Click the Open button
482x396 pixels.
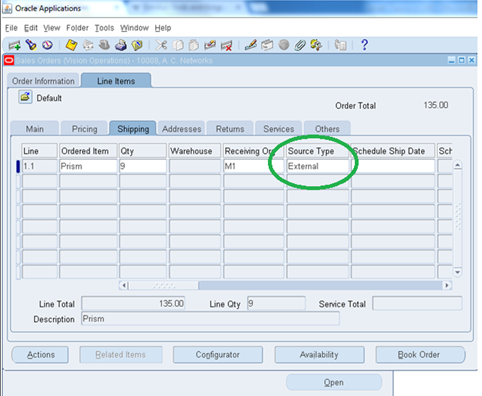(x=334, y=382)
